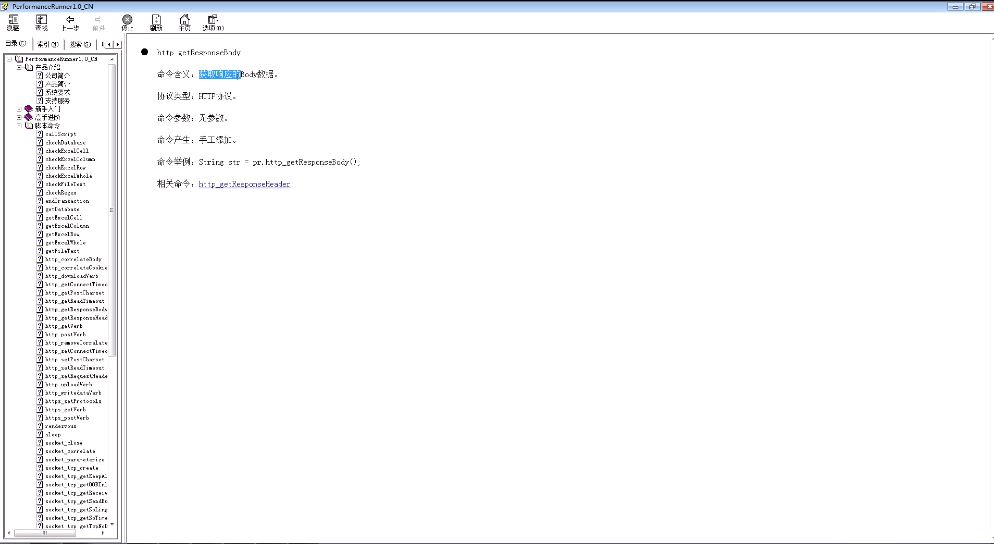
Task: Open the socket_close topic
Action: [x=63, y=443]
